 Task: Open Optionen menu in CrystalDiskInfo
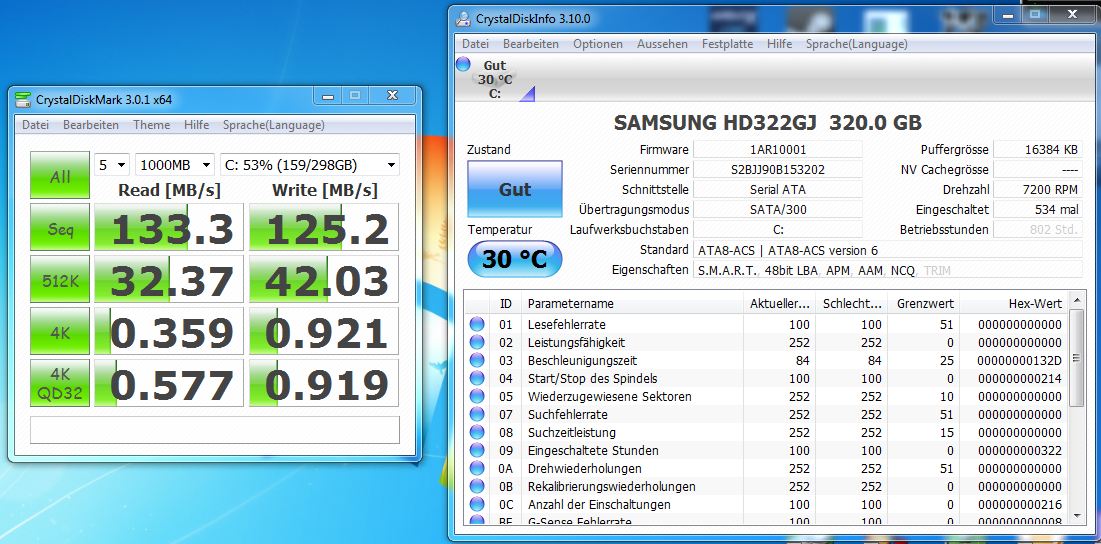pyautogui.click(x=598, y=44)
